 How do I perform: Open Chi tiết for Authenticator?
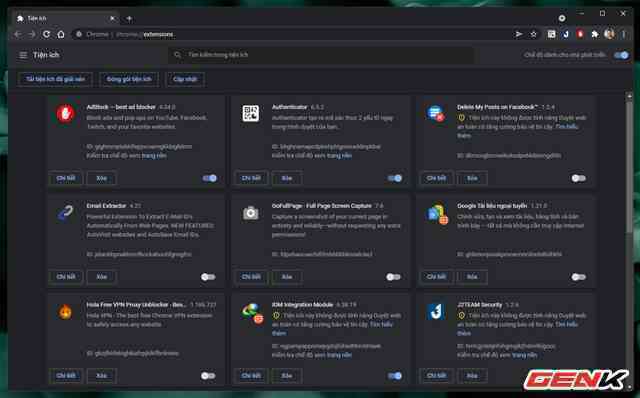(x=251, y=178)
